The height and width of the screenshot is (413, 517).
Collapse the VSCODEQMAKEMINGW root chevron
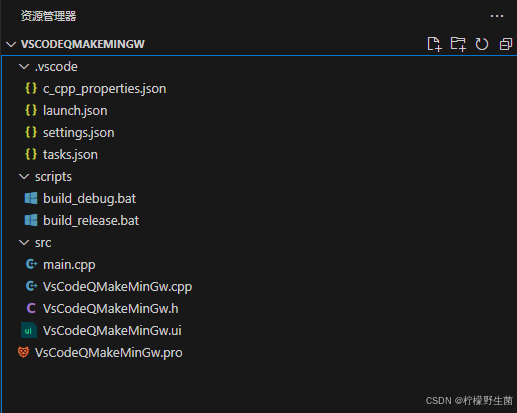pyautogui.click(x=11, y=44)
